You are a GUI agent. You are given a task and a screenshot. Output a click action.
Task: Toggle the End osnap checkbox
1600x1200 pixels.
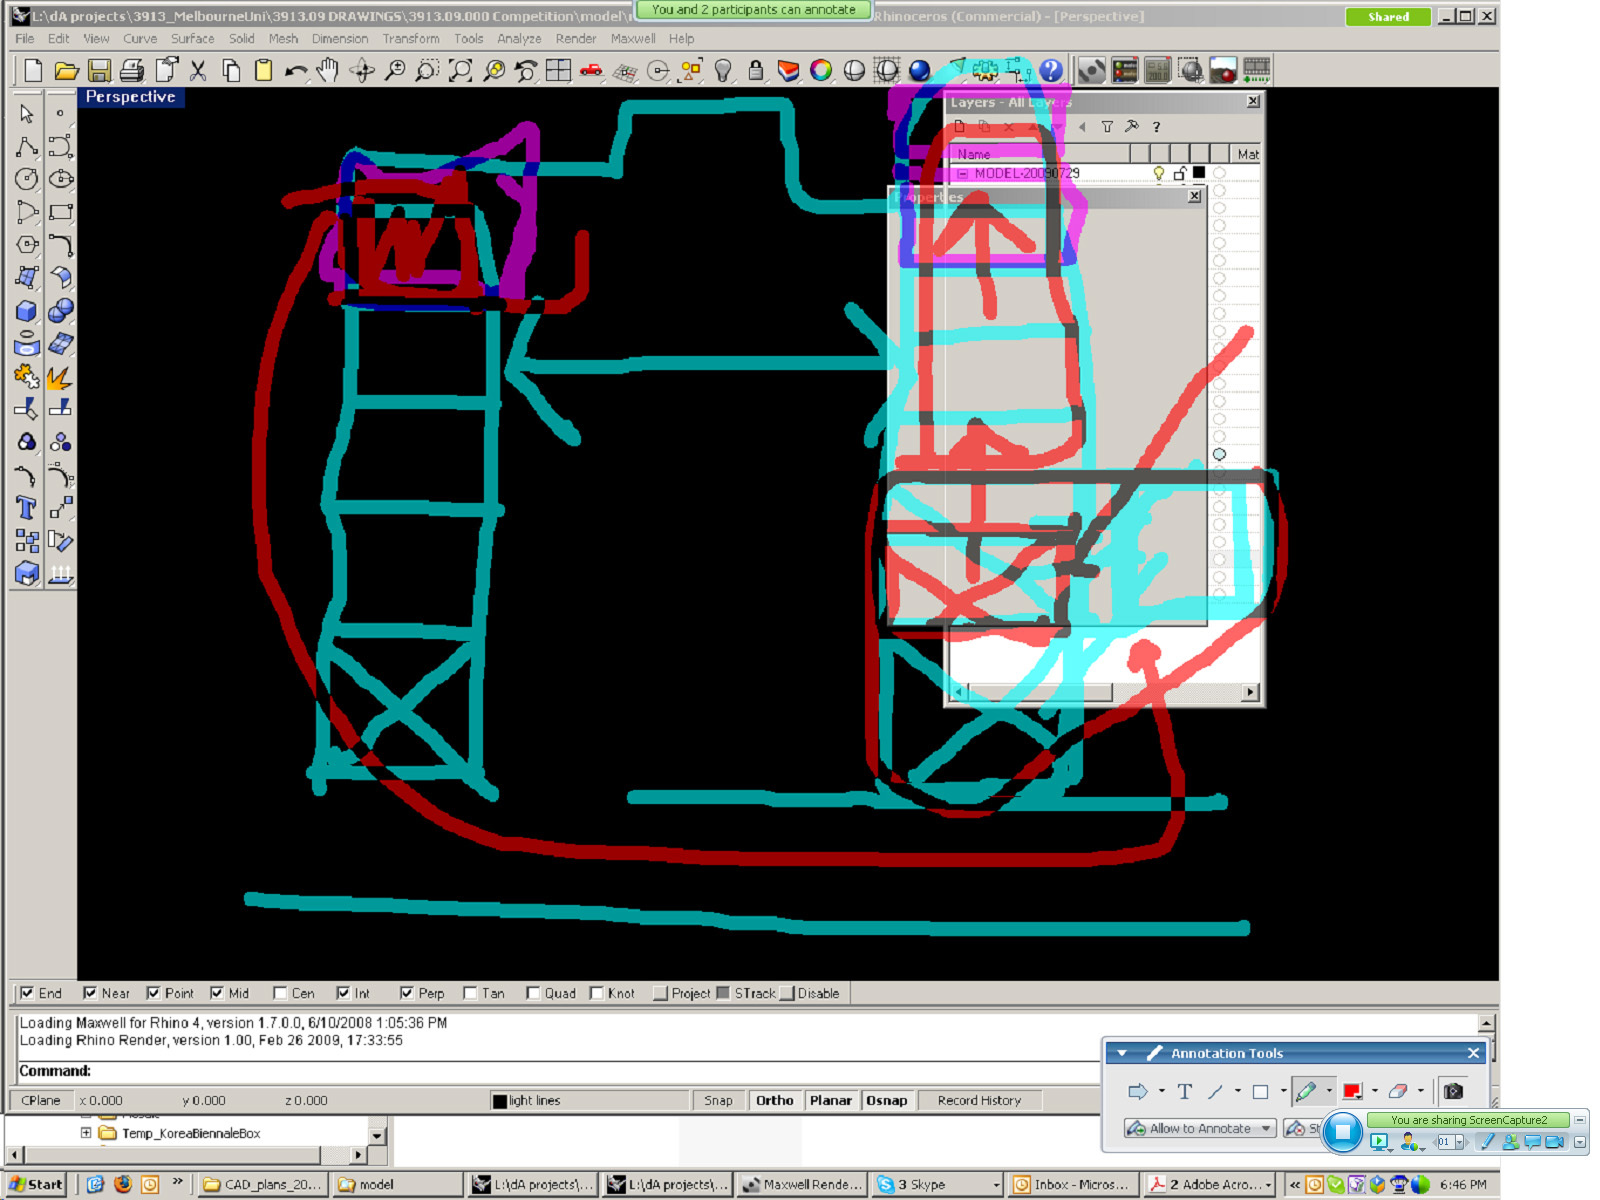27,993
